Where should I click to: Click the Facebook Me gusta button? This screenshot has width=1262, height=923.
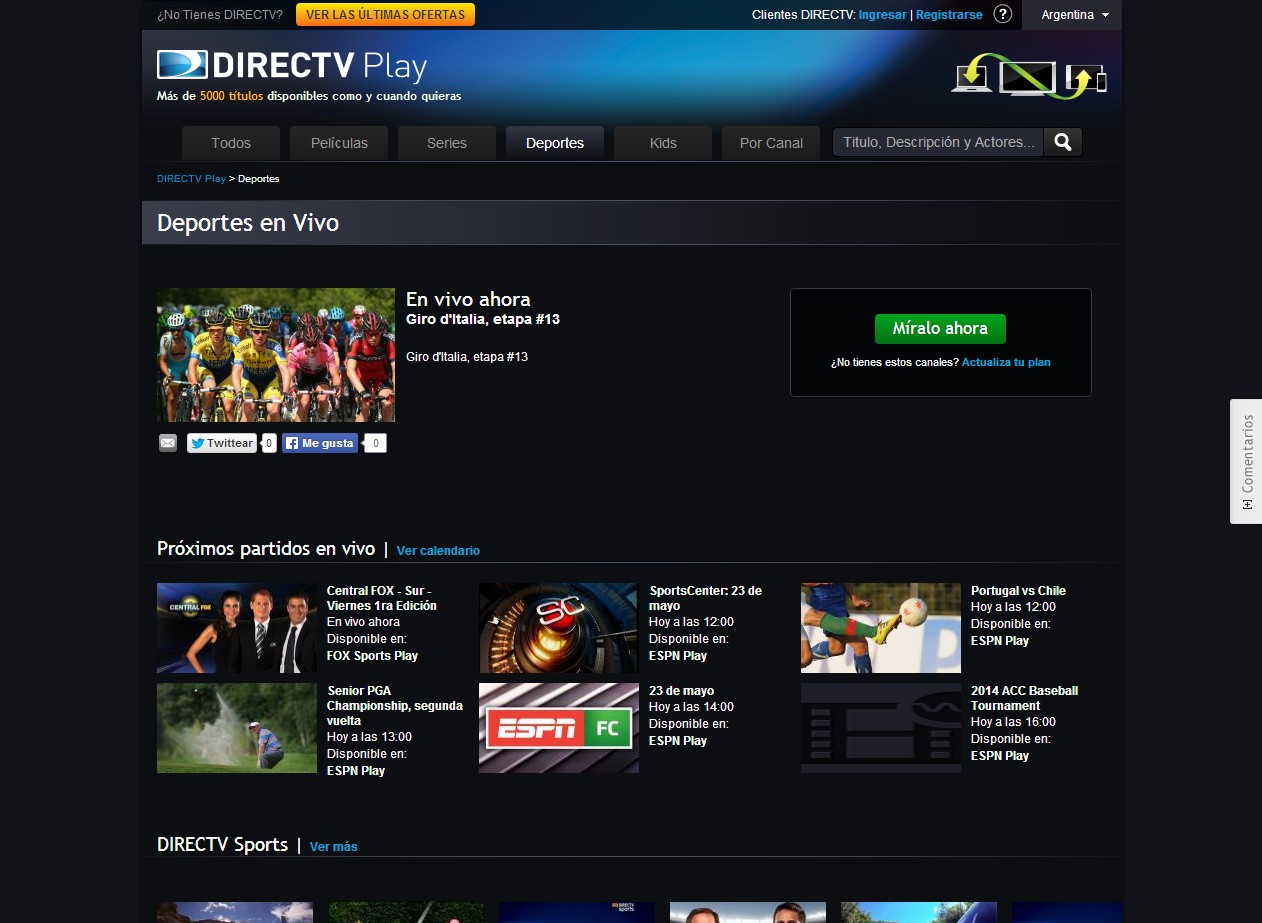click(x=320, y=443)
